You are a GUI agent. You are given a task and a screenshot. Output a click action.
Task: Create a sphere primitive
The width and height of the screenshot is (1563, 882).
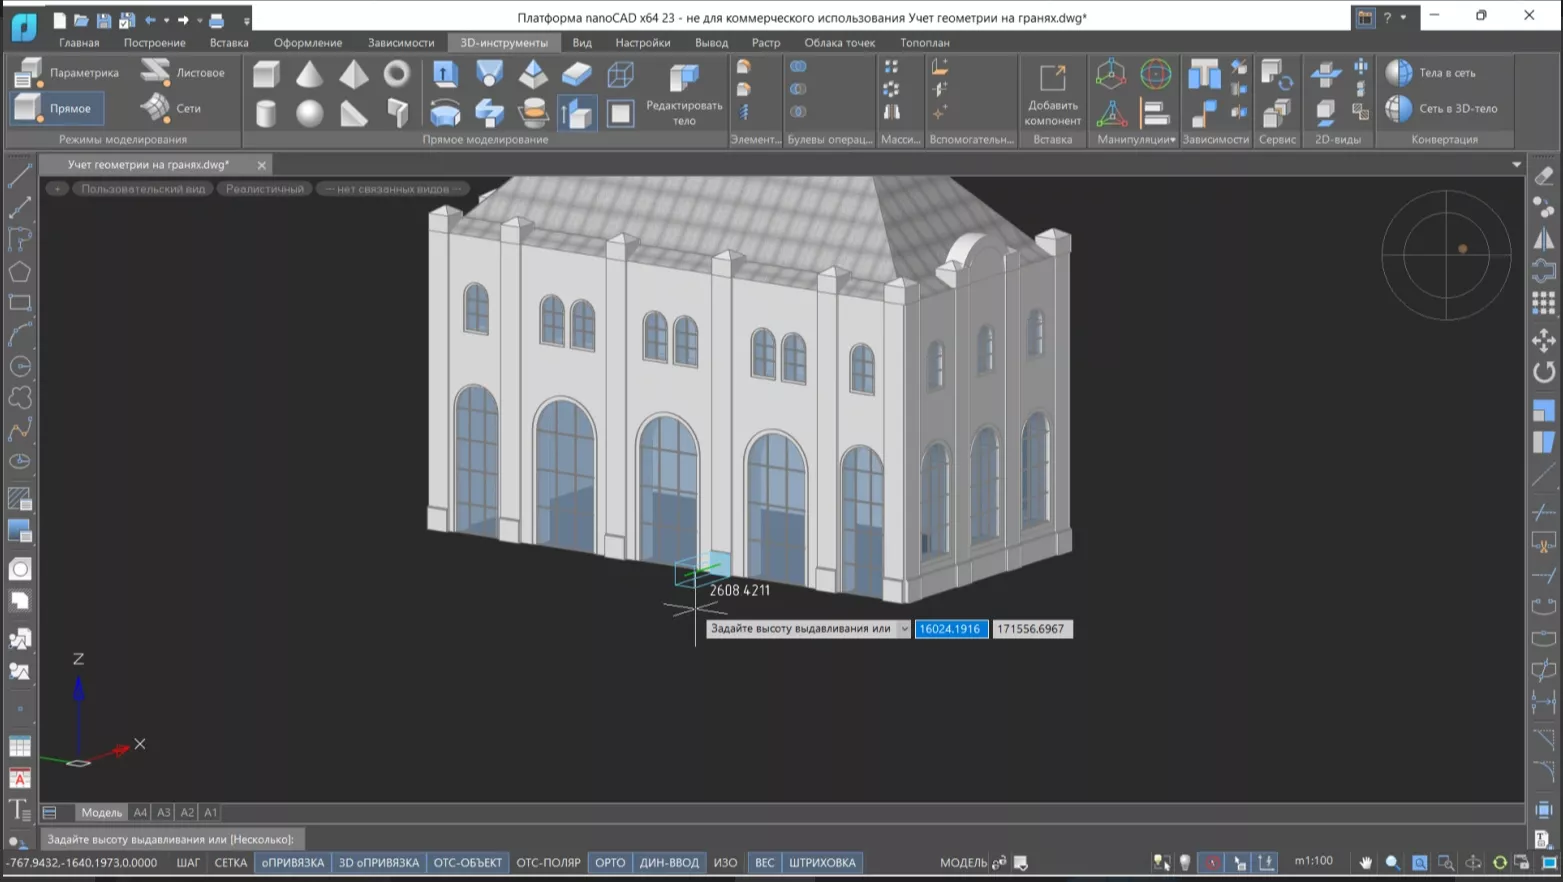click(x=309, y=113)
